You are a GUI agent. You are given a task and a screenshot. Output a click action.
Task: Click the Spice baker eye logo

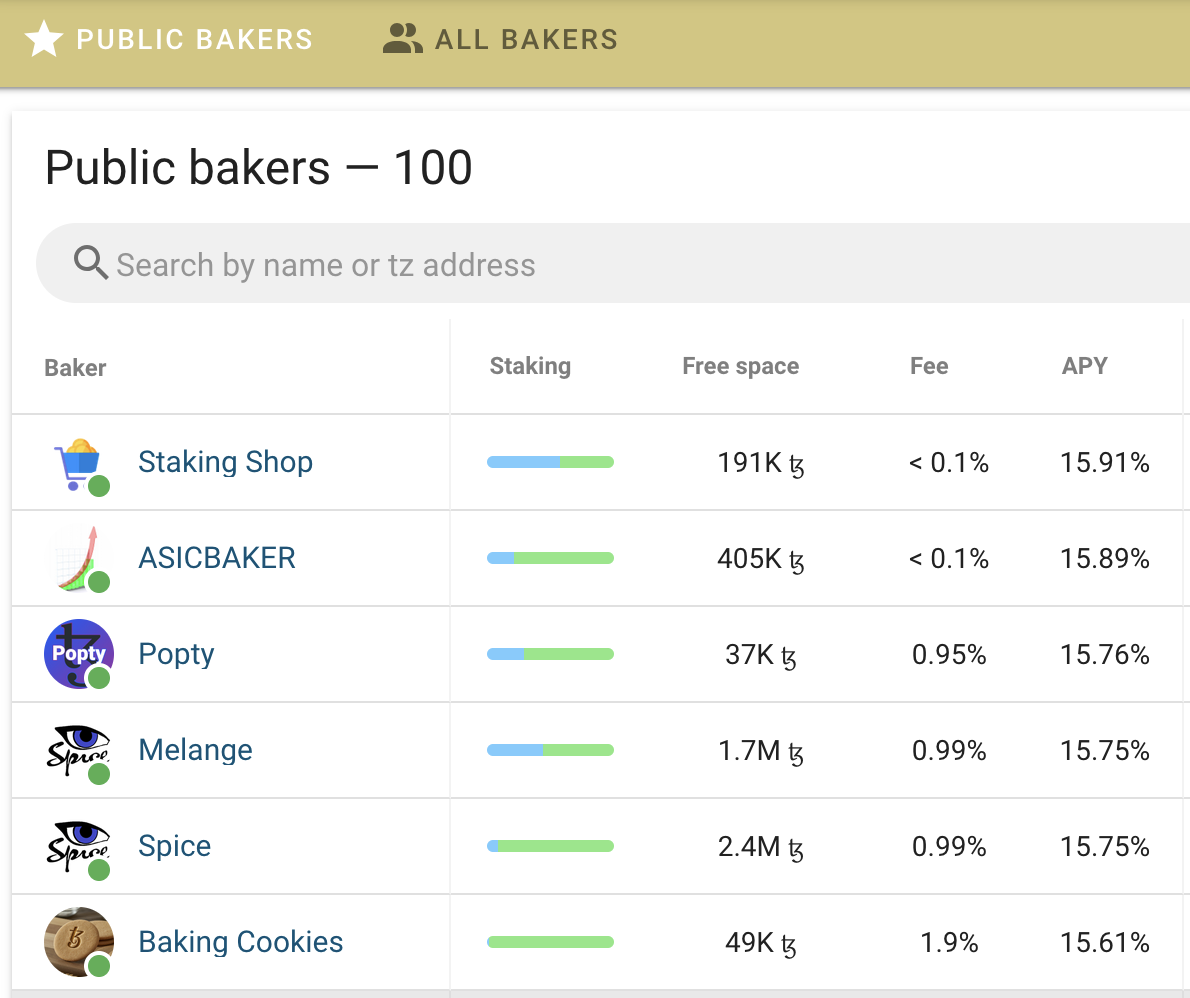pyautogui.click(x=78, y=846)
